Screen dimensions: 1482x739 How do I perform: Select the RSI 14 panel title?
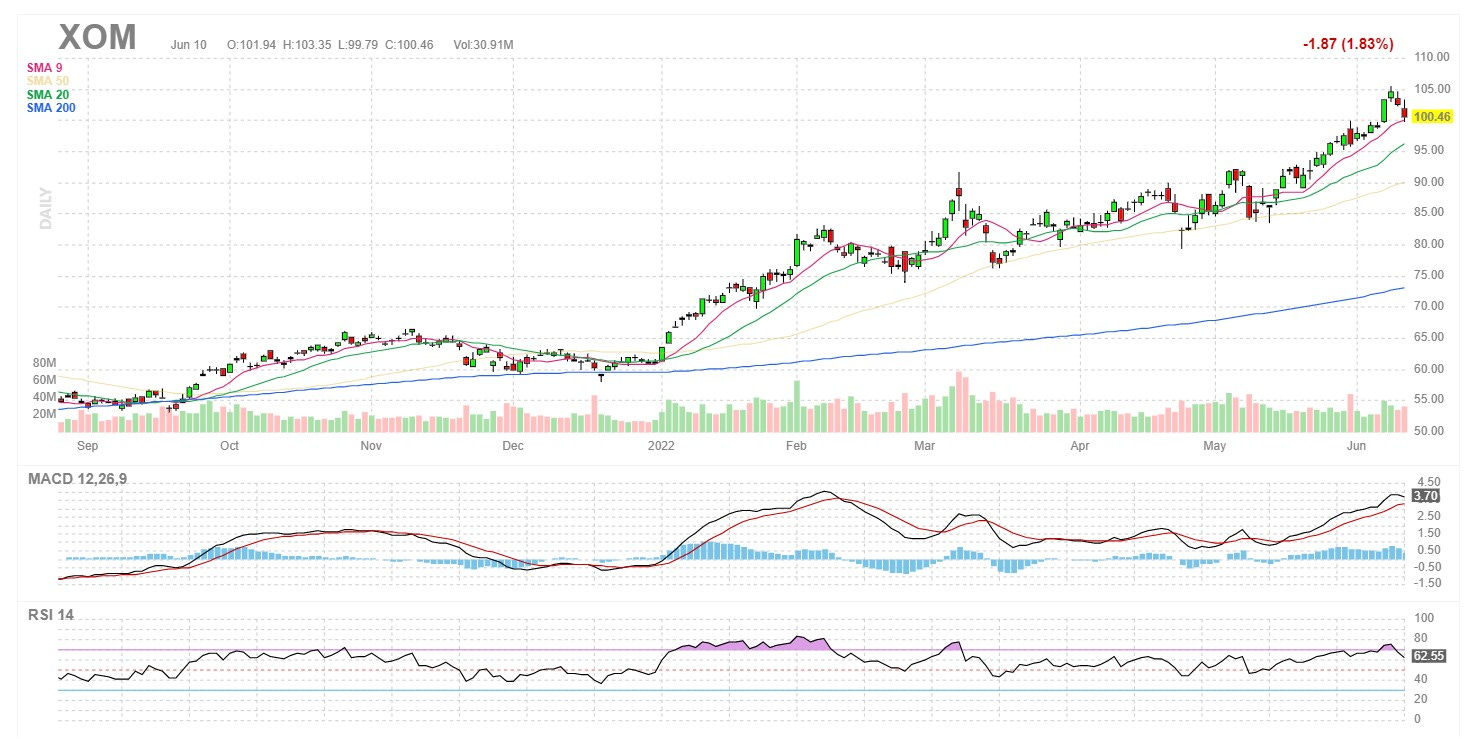point(50,615)
